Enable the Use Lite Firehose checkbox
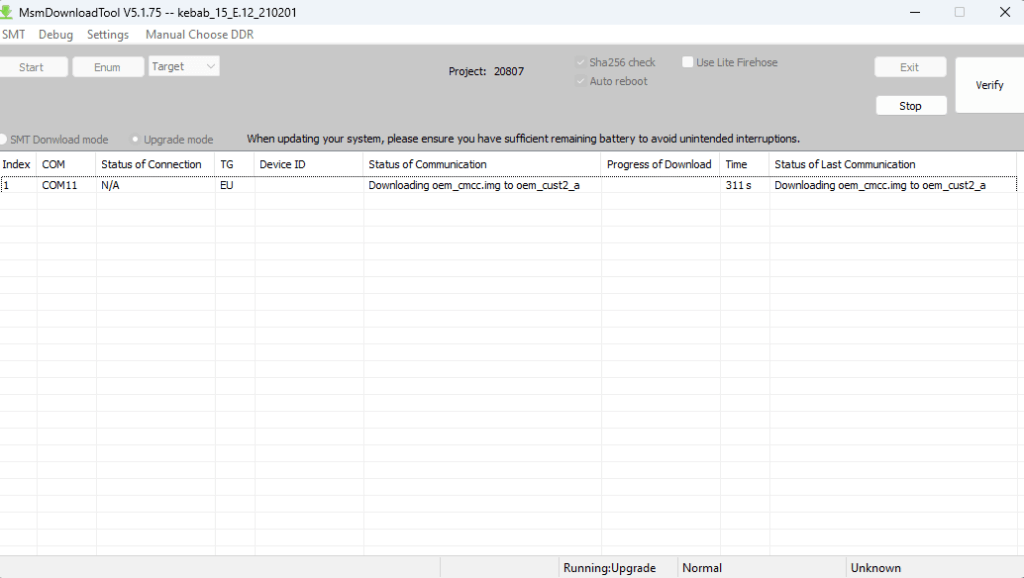 click(687, 61)
